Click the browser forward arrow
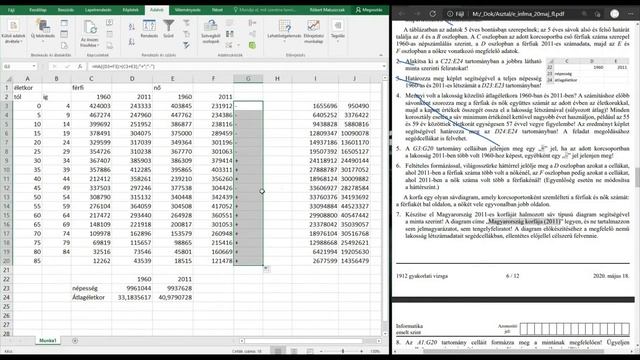Screen dimensions: 640x360 pyautogui.click(x=417, y=14)
